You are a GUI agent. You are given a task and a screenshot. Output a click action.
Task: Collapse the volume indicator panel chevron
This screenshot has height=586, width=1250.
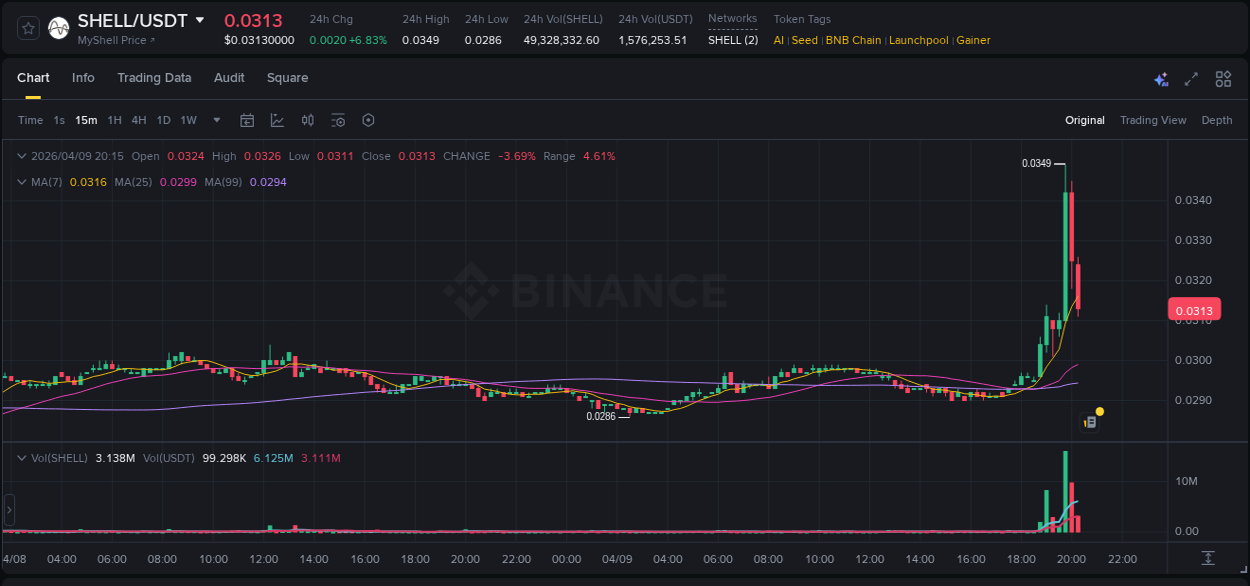coord(22,457)
